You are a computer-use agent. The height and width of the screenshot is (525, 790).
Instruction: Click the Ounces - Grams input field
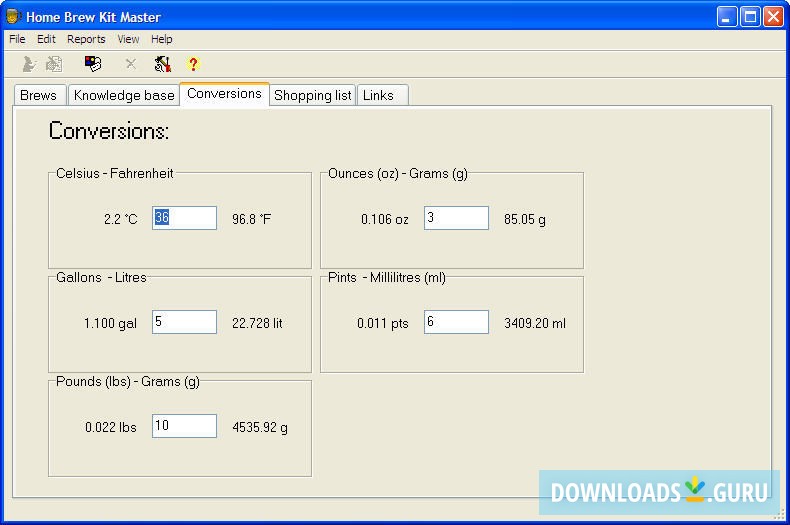[x=456, y=218]
